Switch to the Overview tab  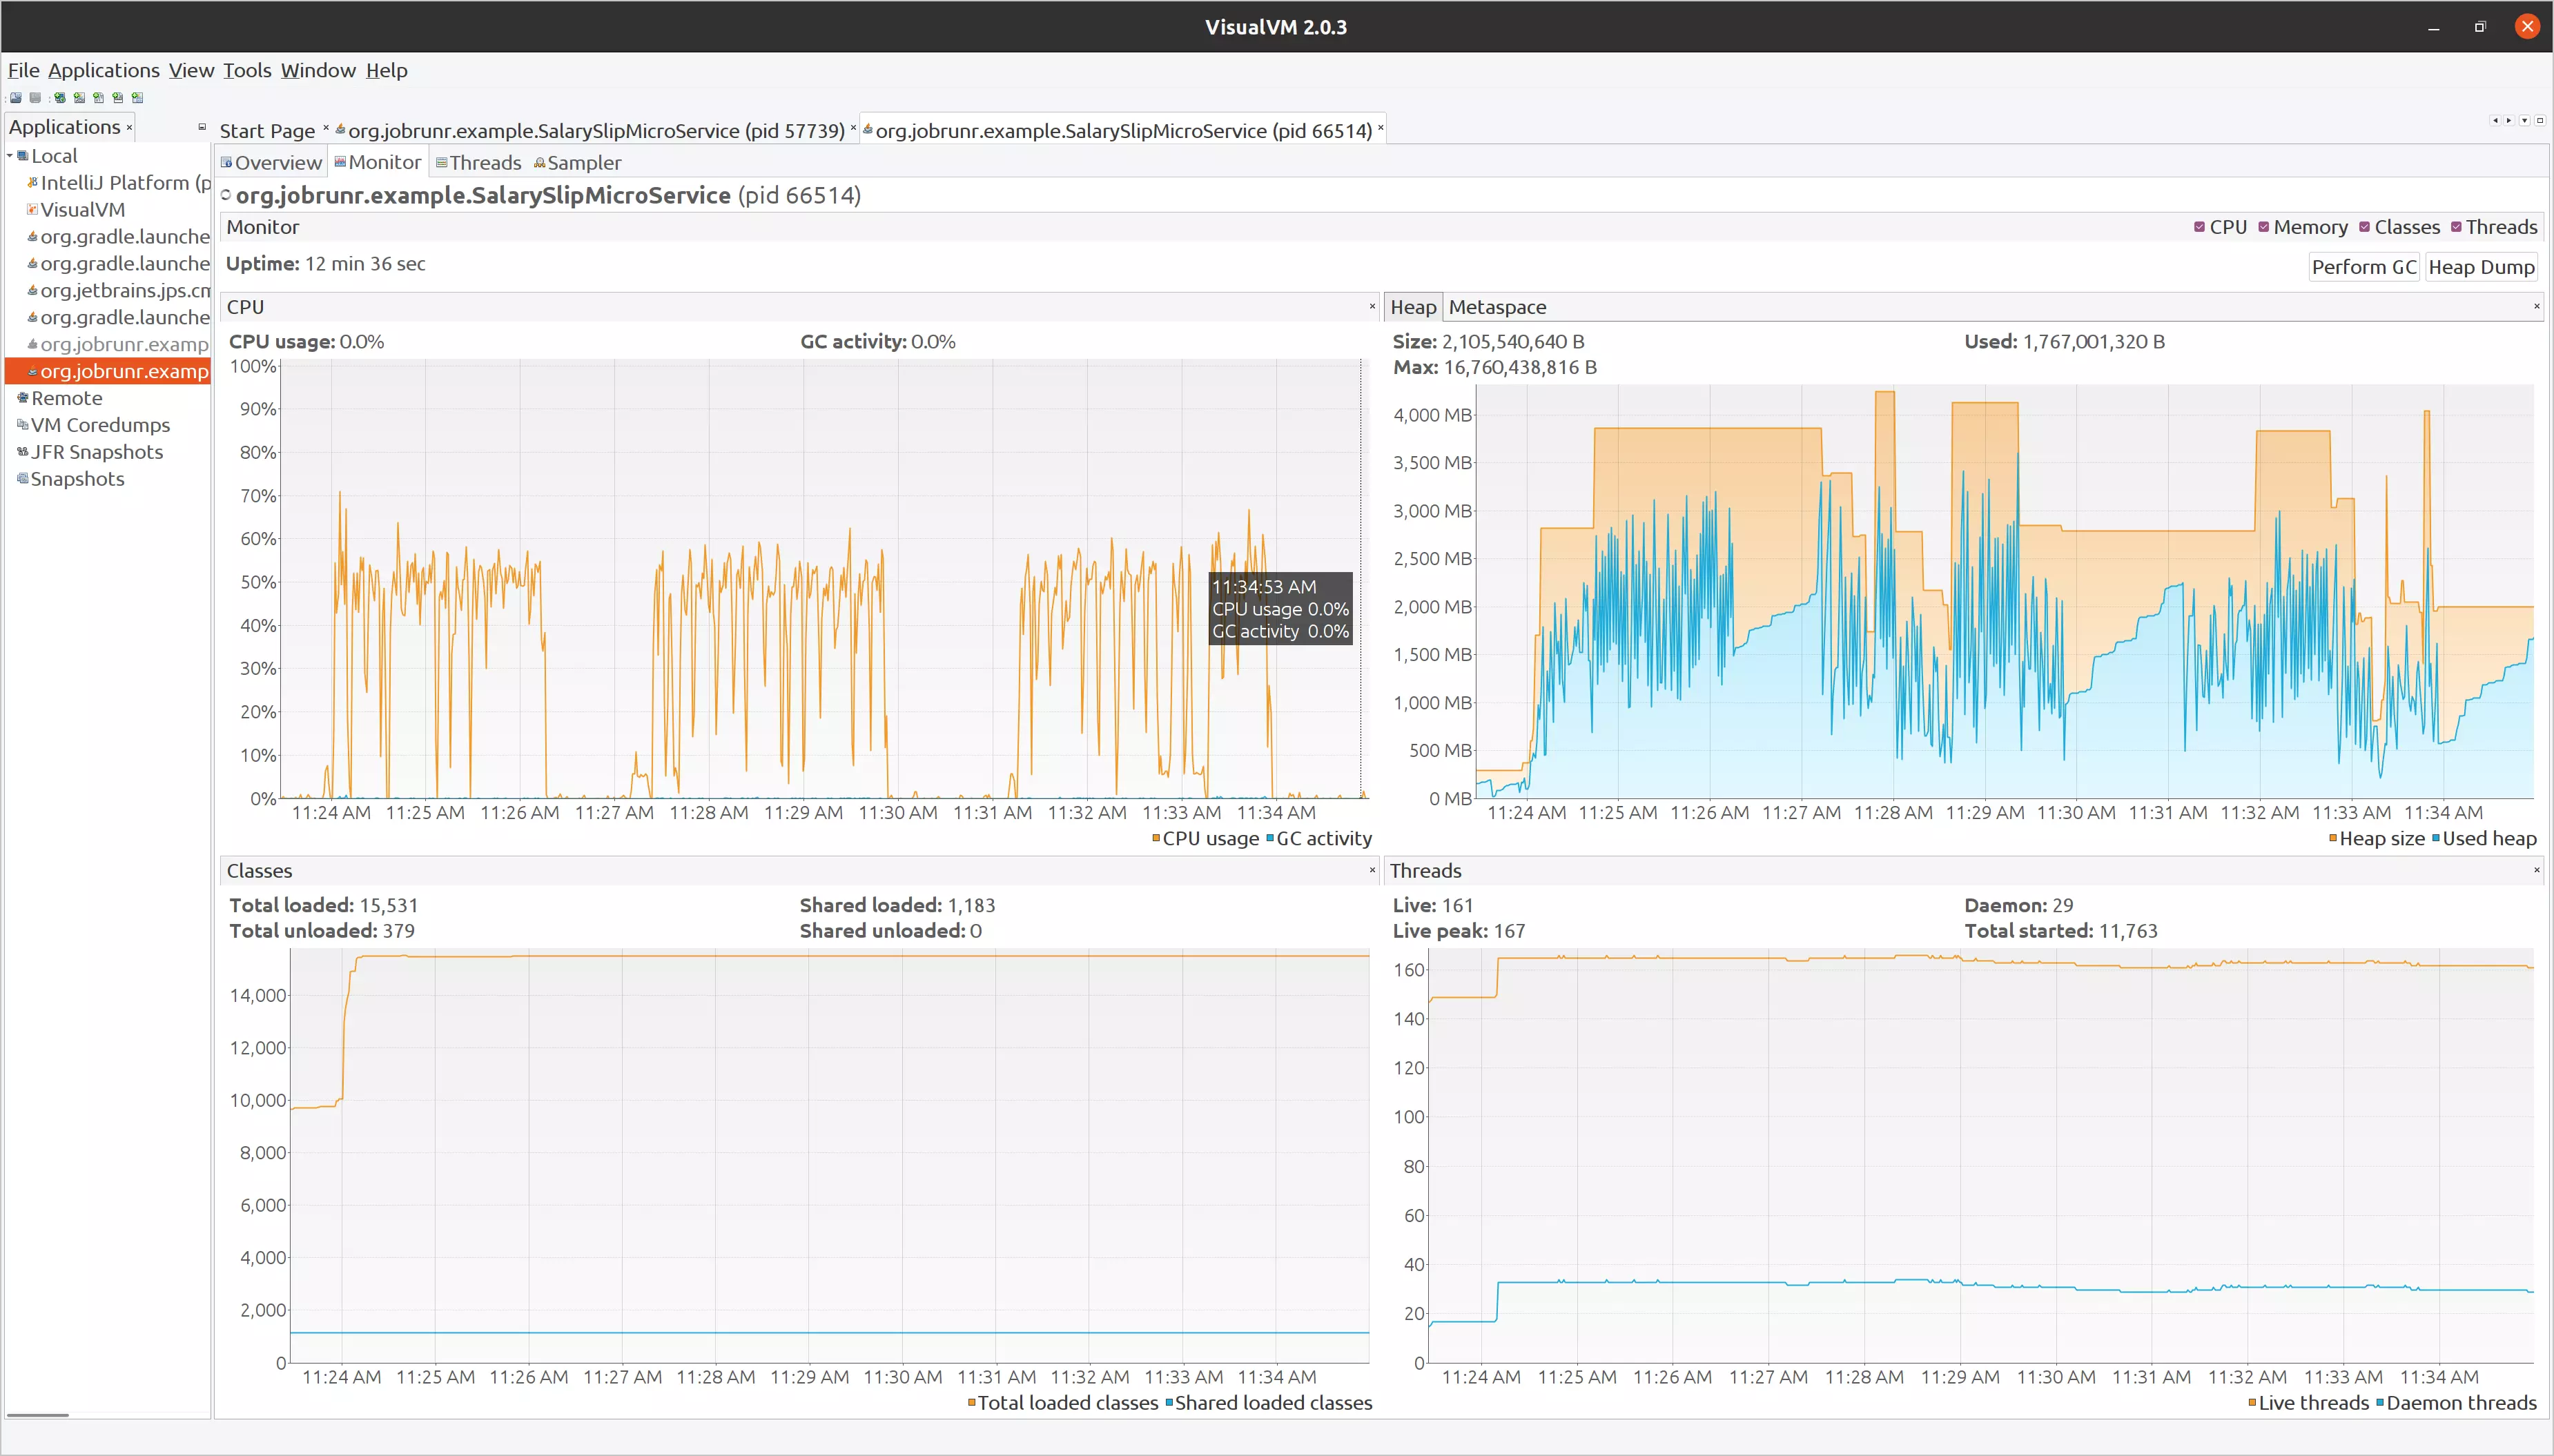pos(271,163)
